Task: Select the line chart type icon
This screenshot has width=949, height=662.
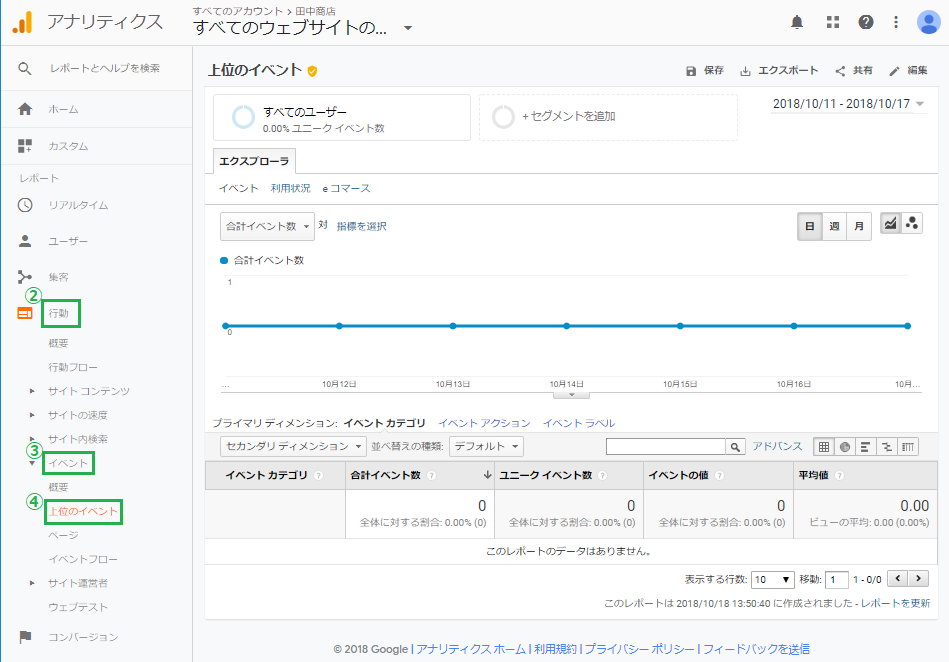Action: pyautogui.click(x=890, y=223)
